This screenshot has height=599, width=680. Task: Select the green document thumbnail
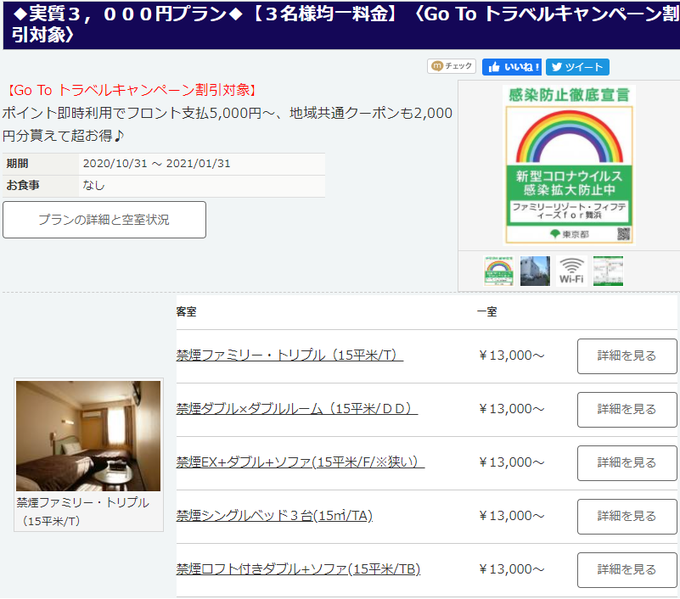(608, 271)
